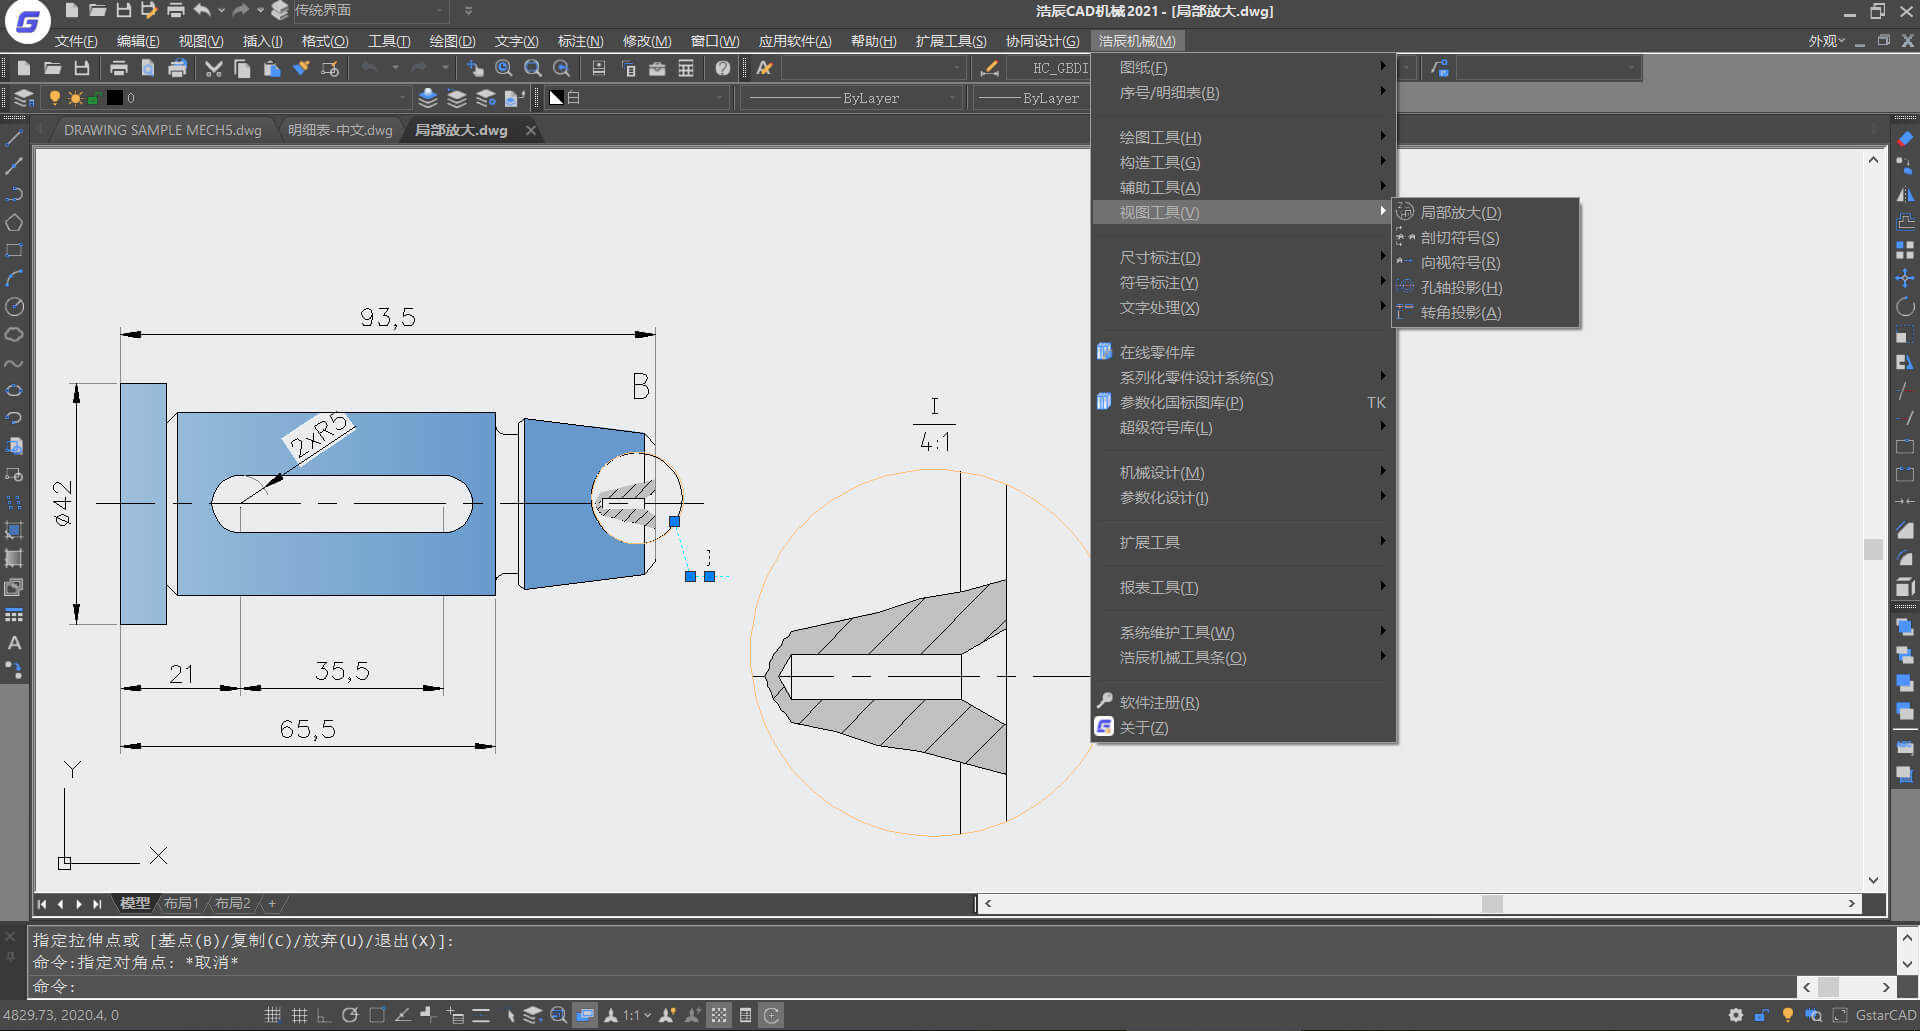Switch to the 布局1 layout tab

(181, 903)
